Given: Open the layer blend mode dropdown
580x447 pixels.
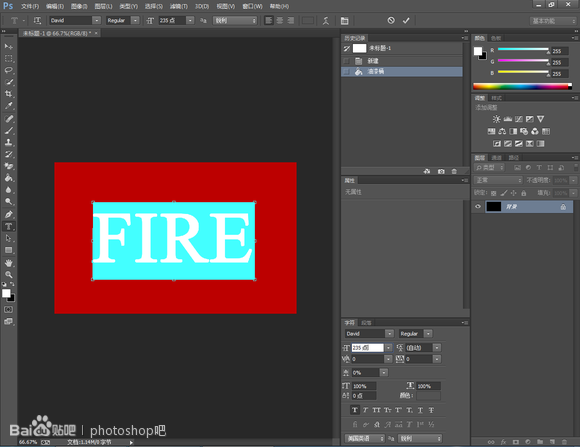Looking at the screenshot, I should pos(498,180).
